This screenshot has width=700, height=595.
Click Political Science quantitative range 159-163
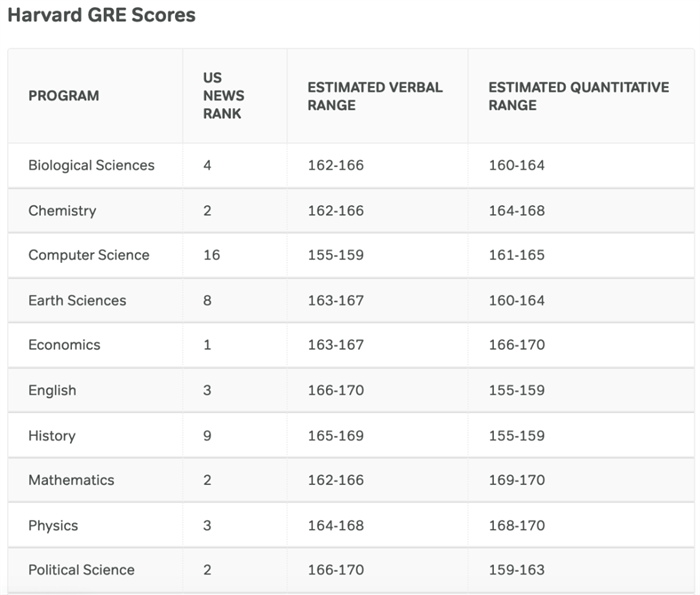(516, 570)
